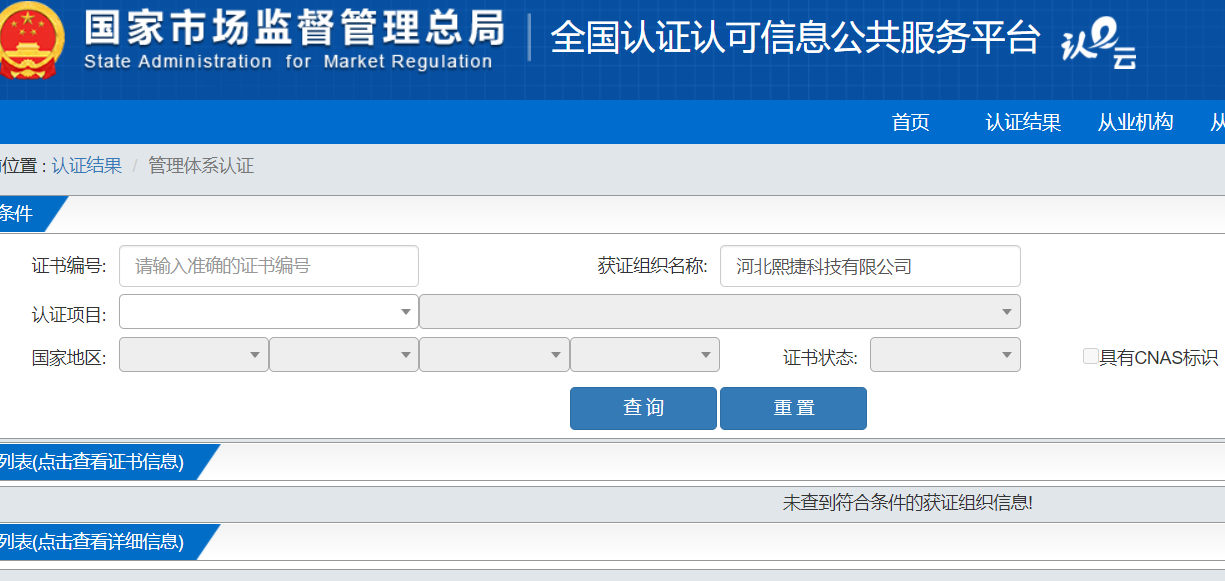
Task: Click the 证书状态 label
Action: point(820,357)
